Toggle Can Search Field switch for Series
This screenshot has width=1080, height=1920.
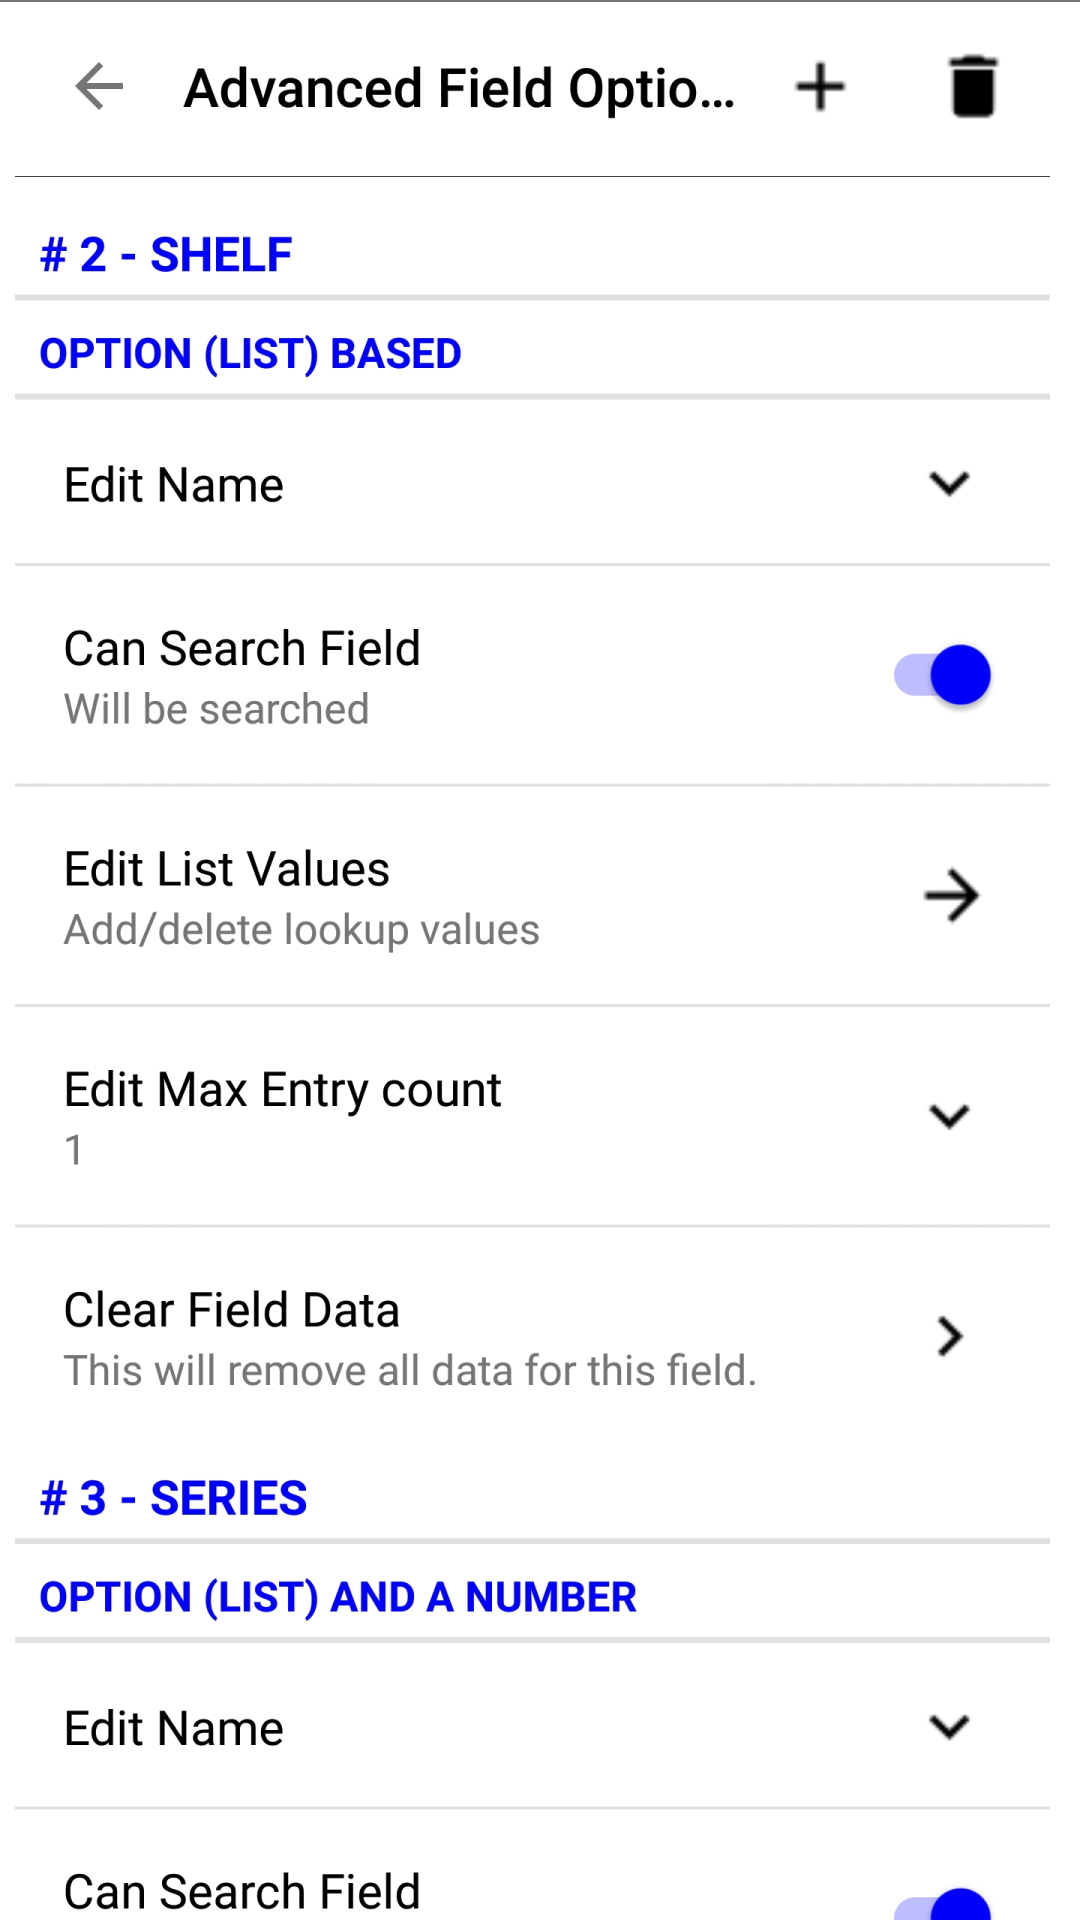[942, 1904]
